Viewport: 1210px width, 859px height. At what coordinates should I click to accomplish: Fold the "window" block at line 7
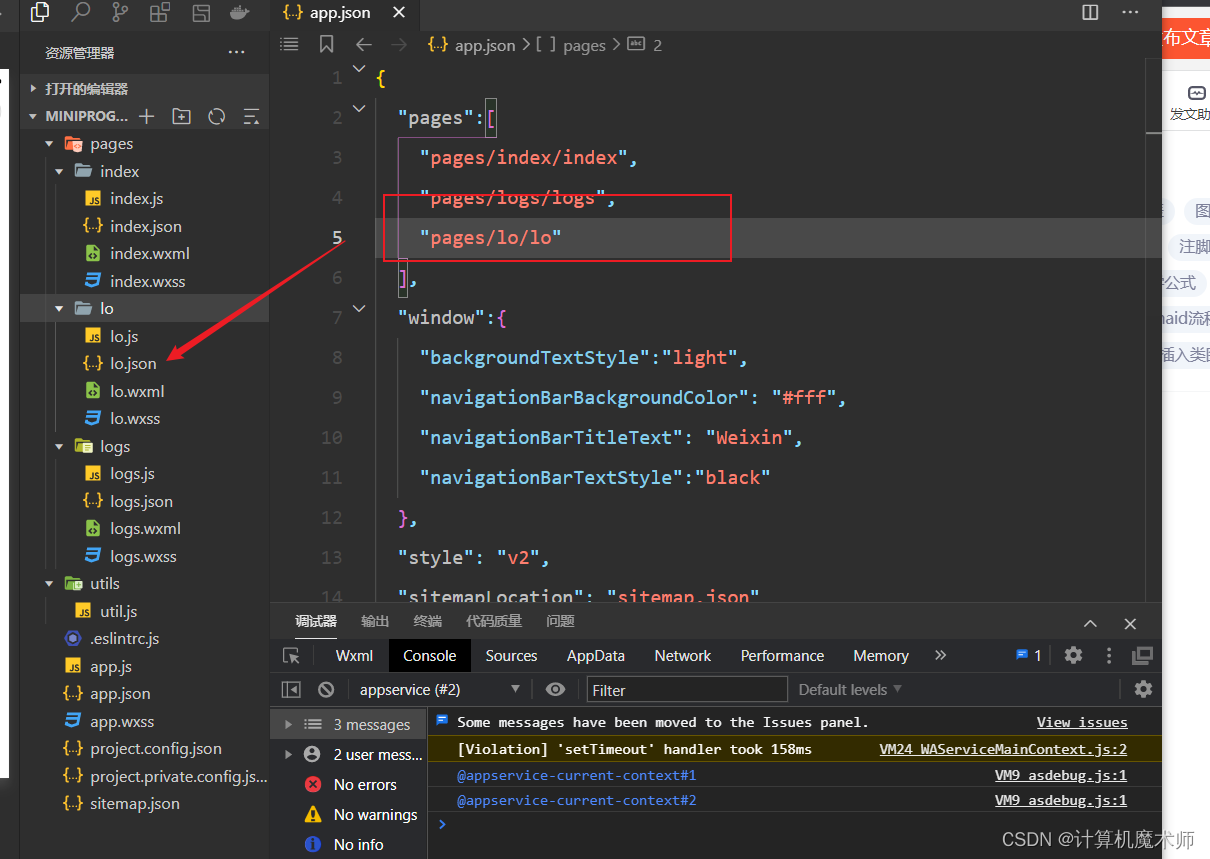click(359, 309)
